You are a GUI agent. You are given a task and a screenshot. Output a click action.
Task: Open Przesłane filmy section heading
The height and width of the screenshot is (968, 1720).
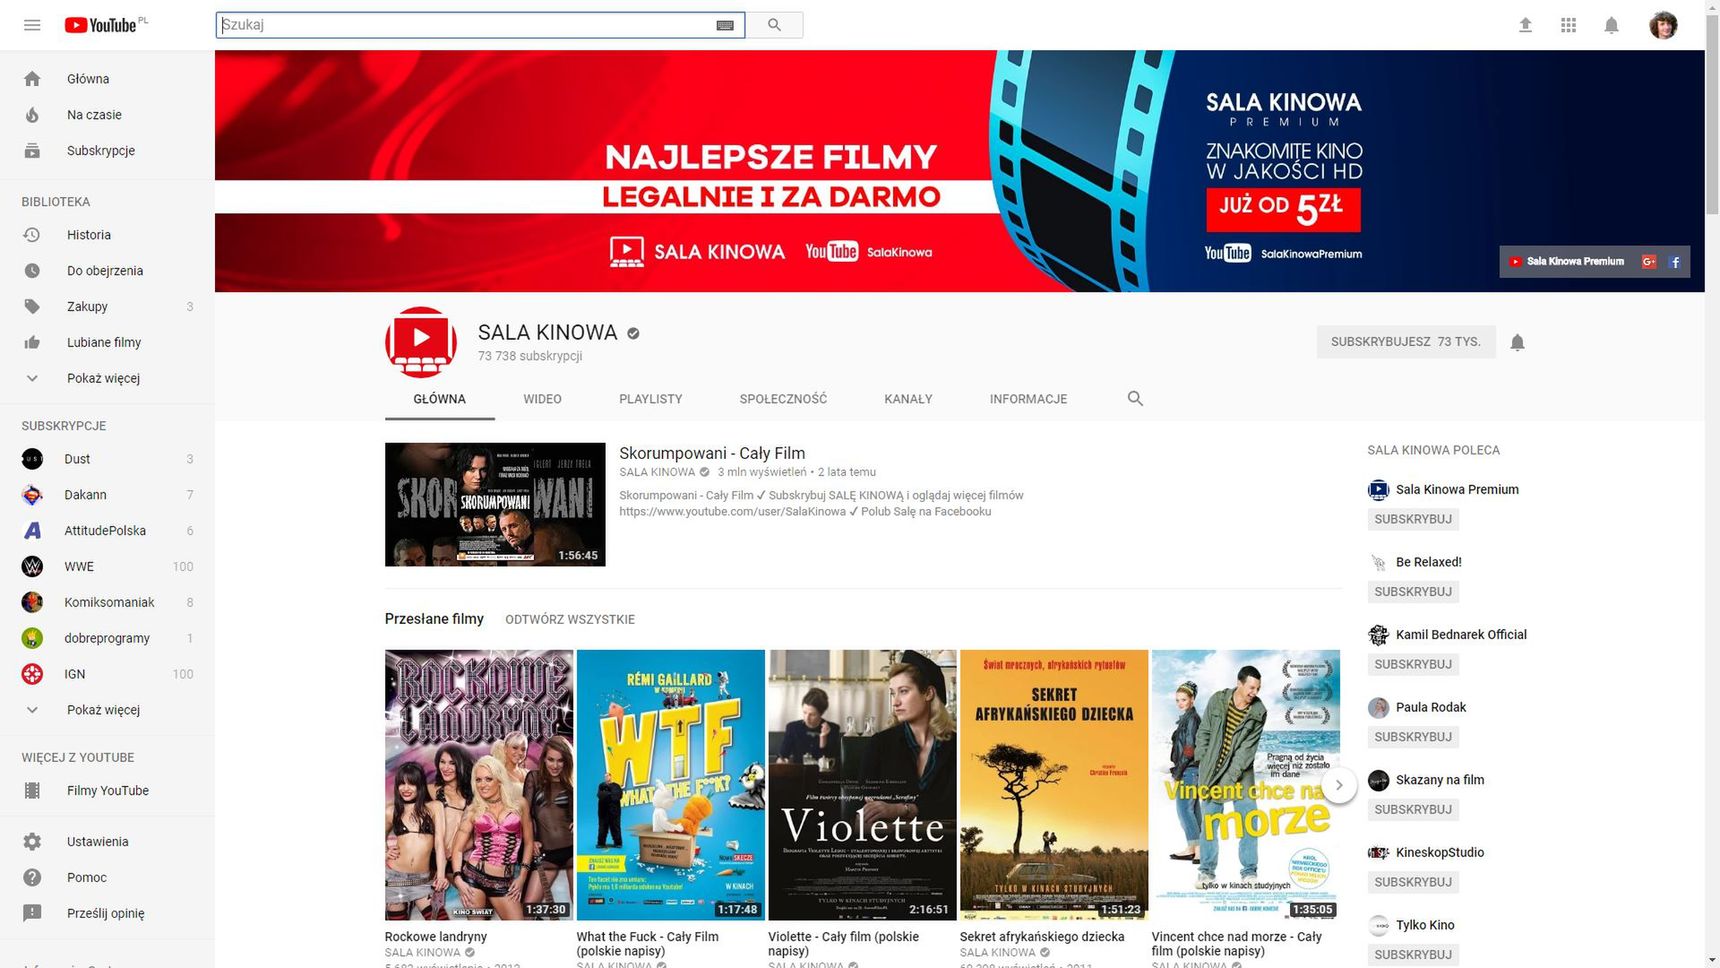pos(434,619)
